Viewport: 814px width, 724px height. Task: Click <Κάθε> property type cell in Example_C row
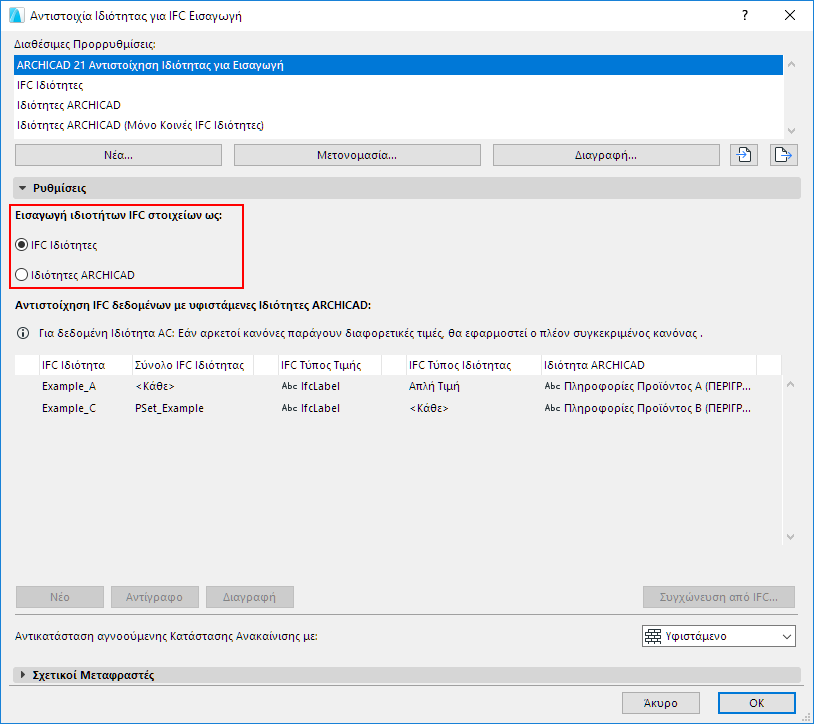429,408
